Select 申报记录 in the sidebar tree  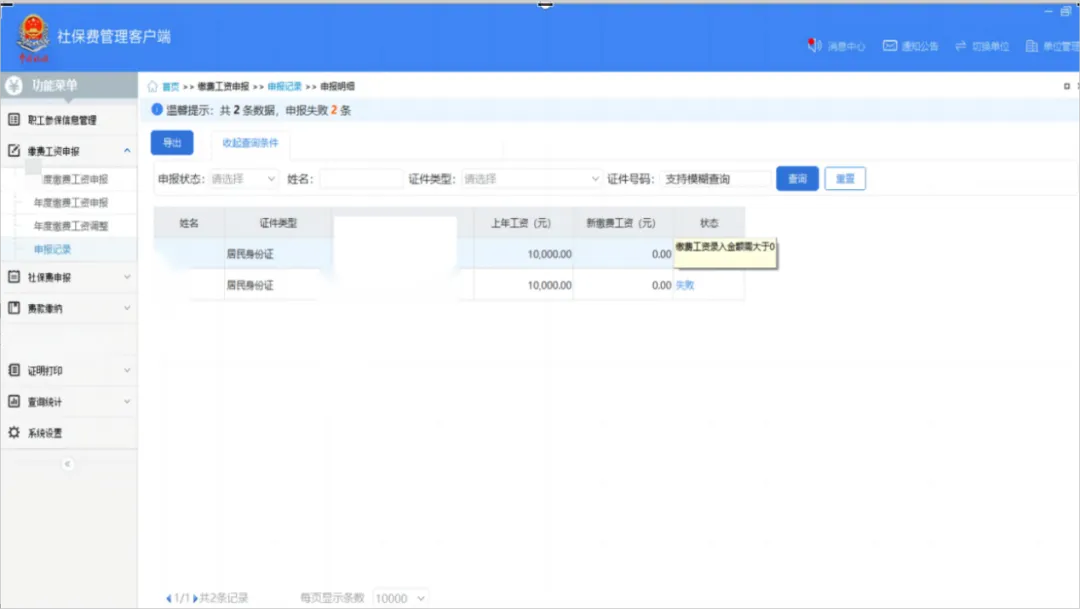pos(52,249)
